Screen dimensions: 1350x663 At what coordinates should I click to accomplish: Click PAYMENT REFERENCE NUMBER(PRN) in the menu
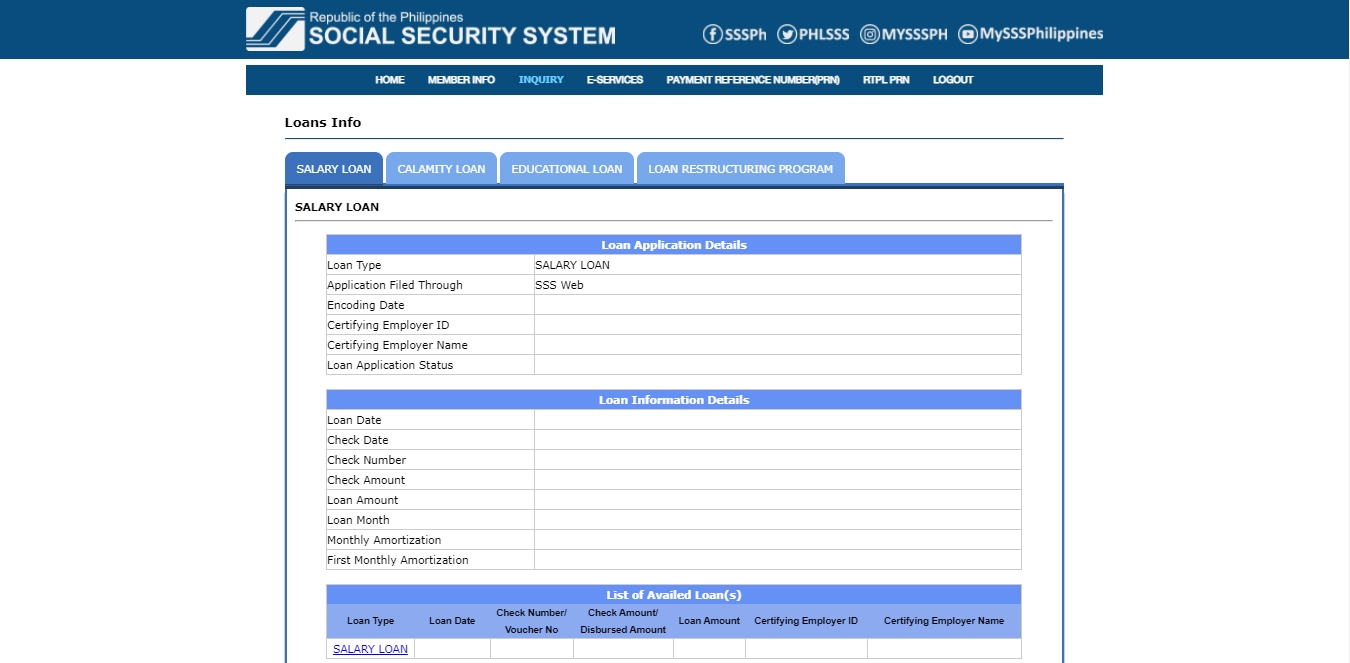752,80
